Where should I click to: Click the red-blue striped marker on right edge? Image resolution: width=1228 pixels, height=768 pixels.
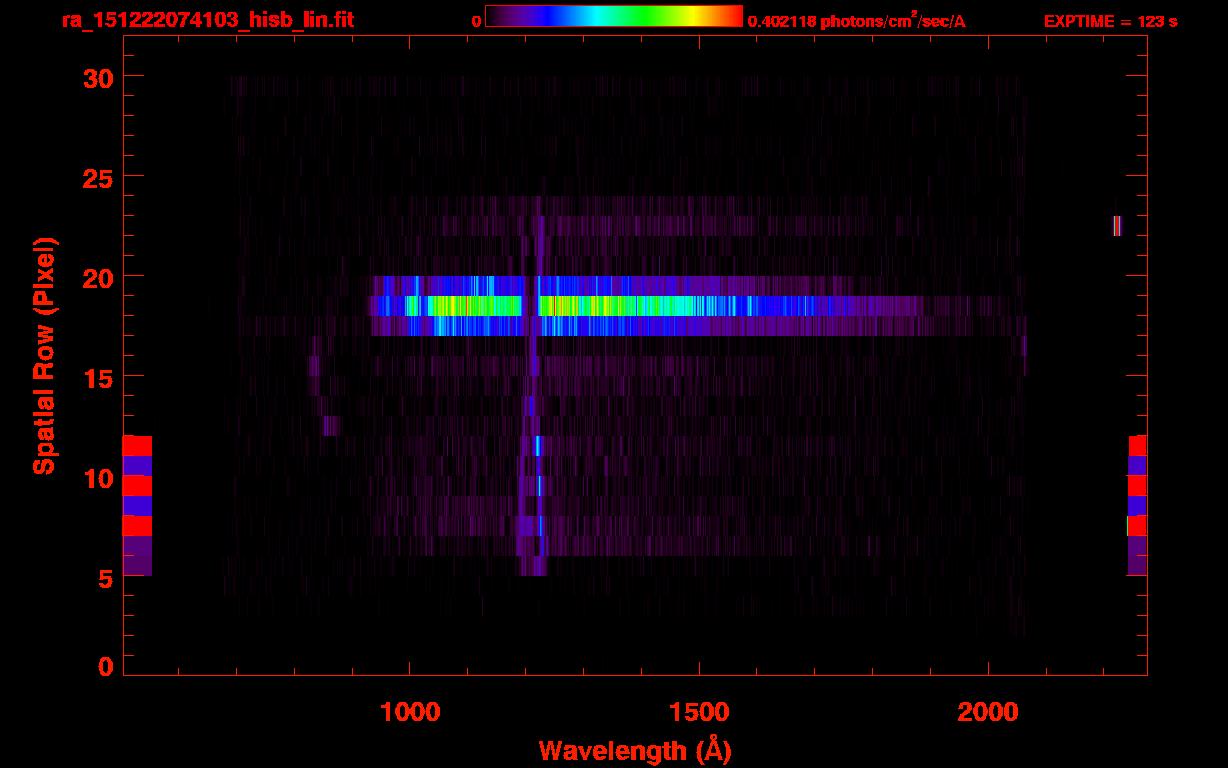click(x=1137, y=505)
